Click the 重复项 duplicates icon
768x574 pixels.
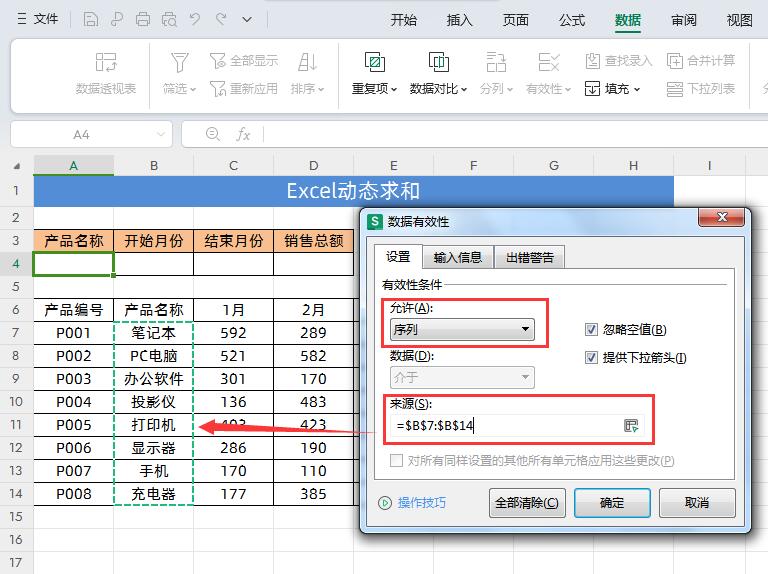pos(375,62)
